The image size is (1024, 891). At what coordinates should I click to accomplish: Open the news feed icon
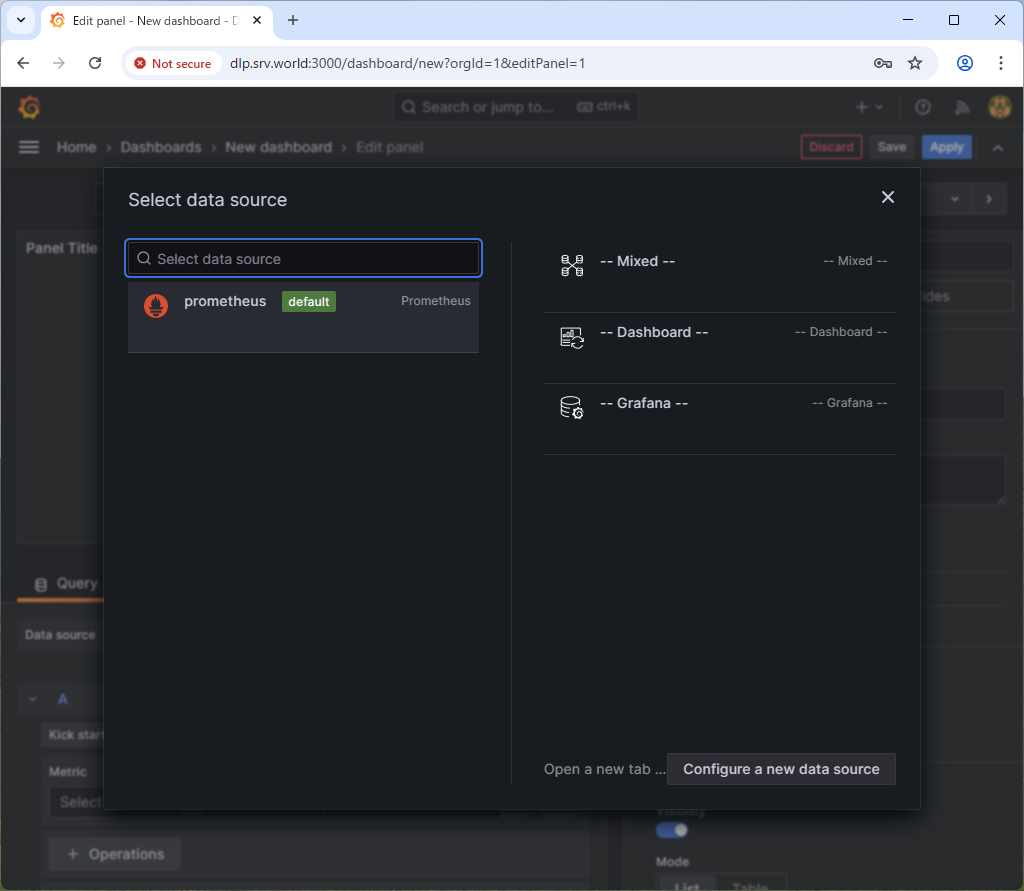coord(961,107)
